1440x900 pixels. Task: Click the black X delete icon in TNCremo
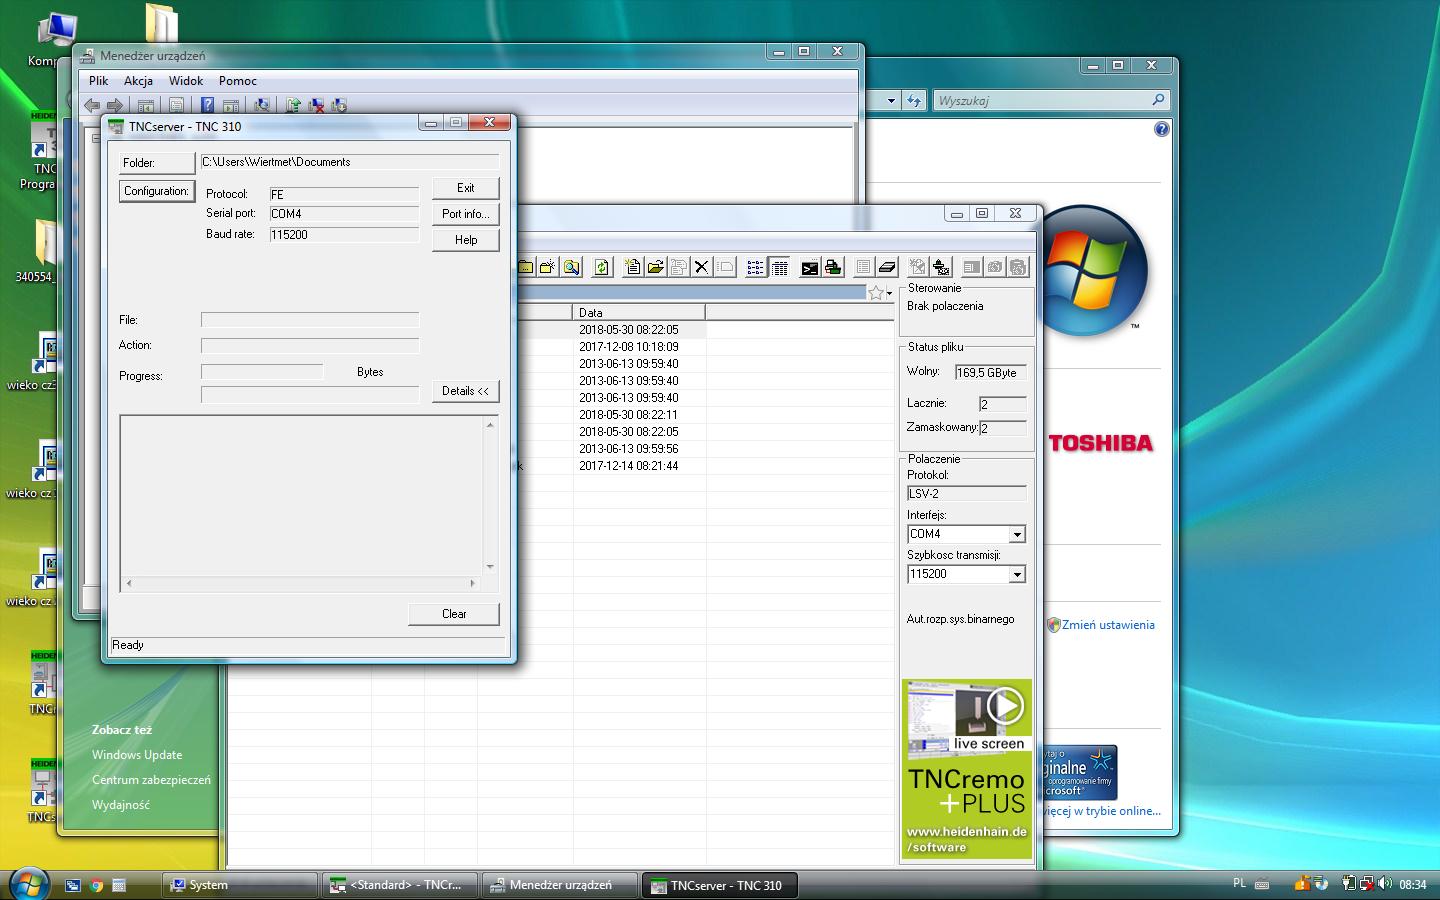[701, 267]
